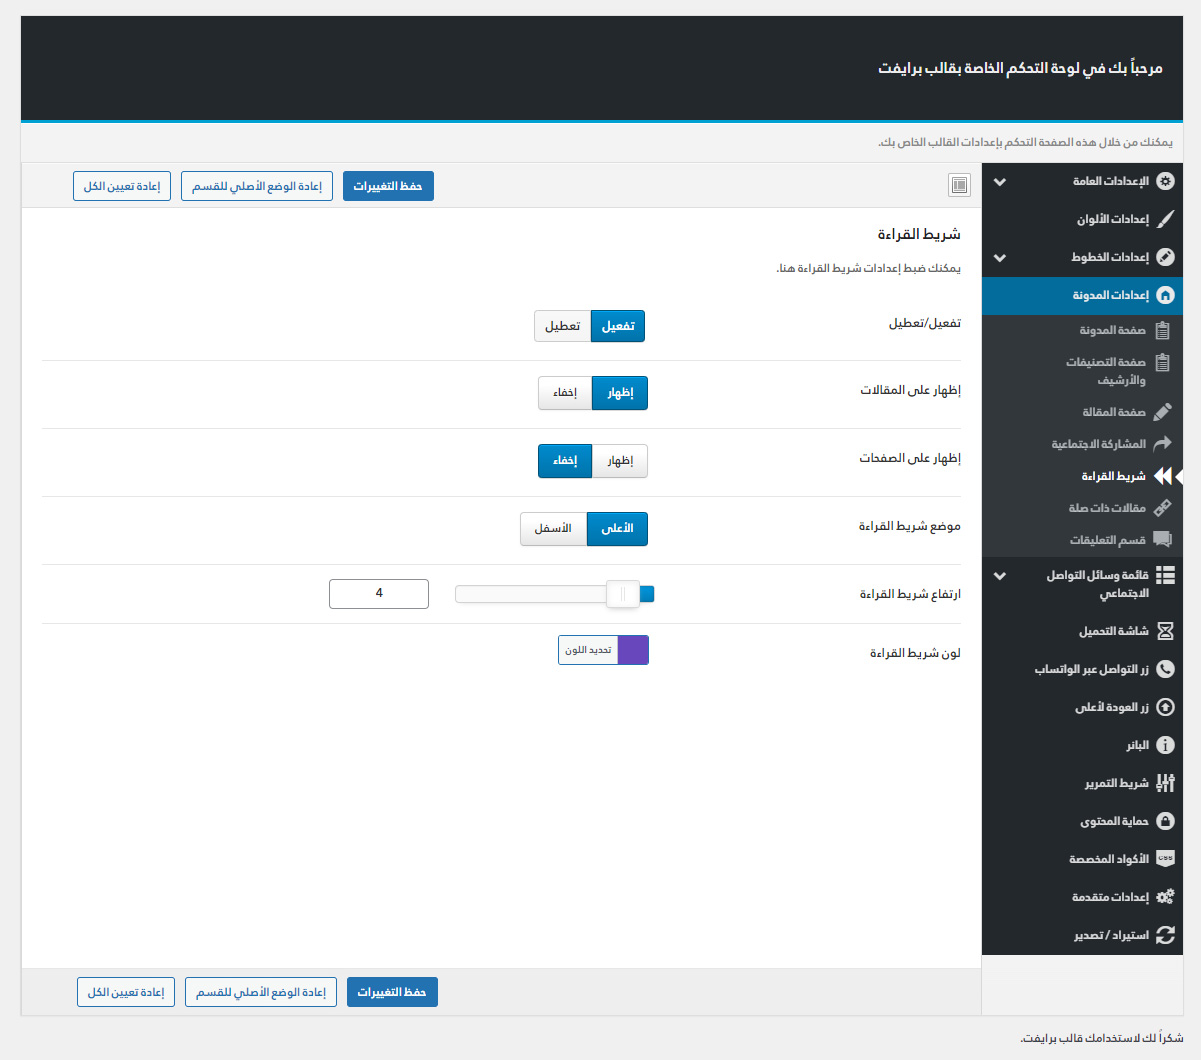Click the expand-all sections icon in toolbar
The image size is (1201, 1060).
[x=959, y=185]
